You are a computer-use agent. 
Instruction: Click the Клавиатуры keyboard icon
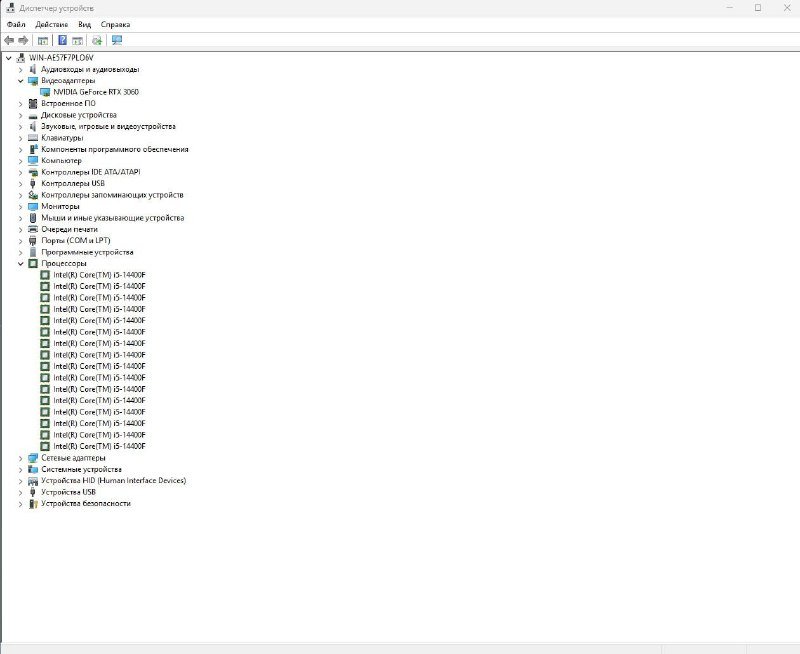coord(33,138)
